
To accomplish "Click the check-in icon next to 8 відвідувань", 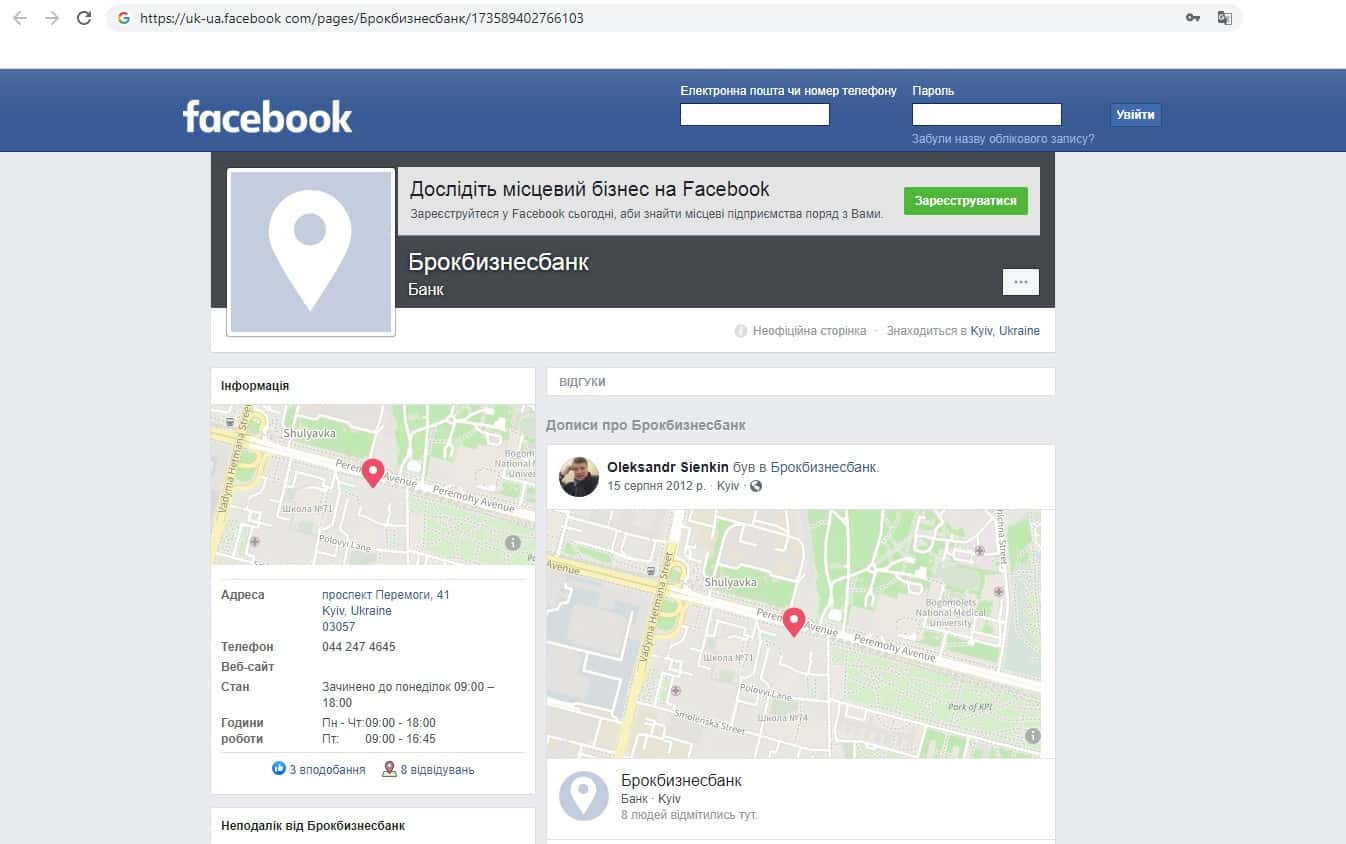I will point(389,770).
